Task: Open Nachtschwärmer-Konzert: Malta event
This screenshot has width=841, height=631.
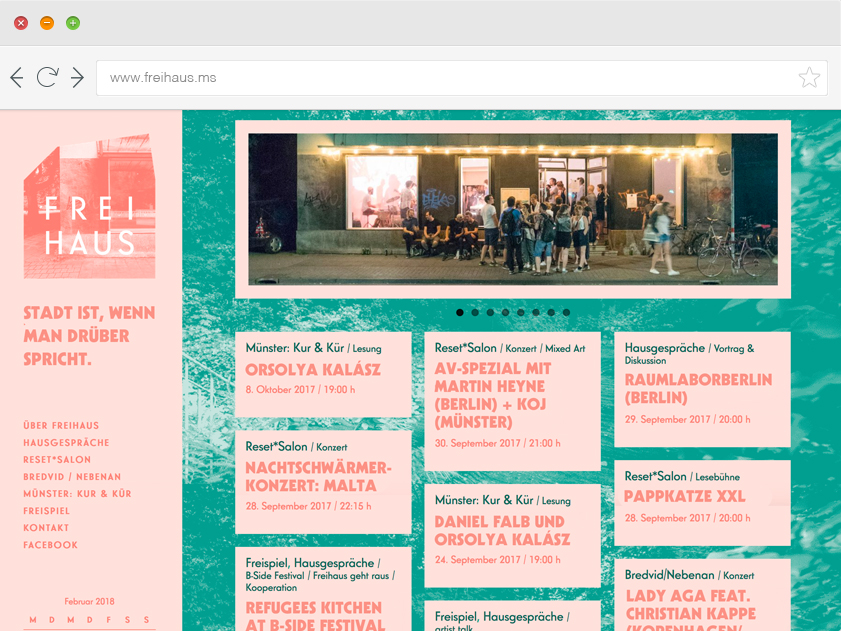Action: 318,477
